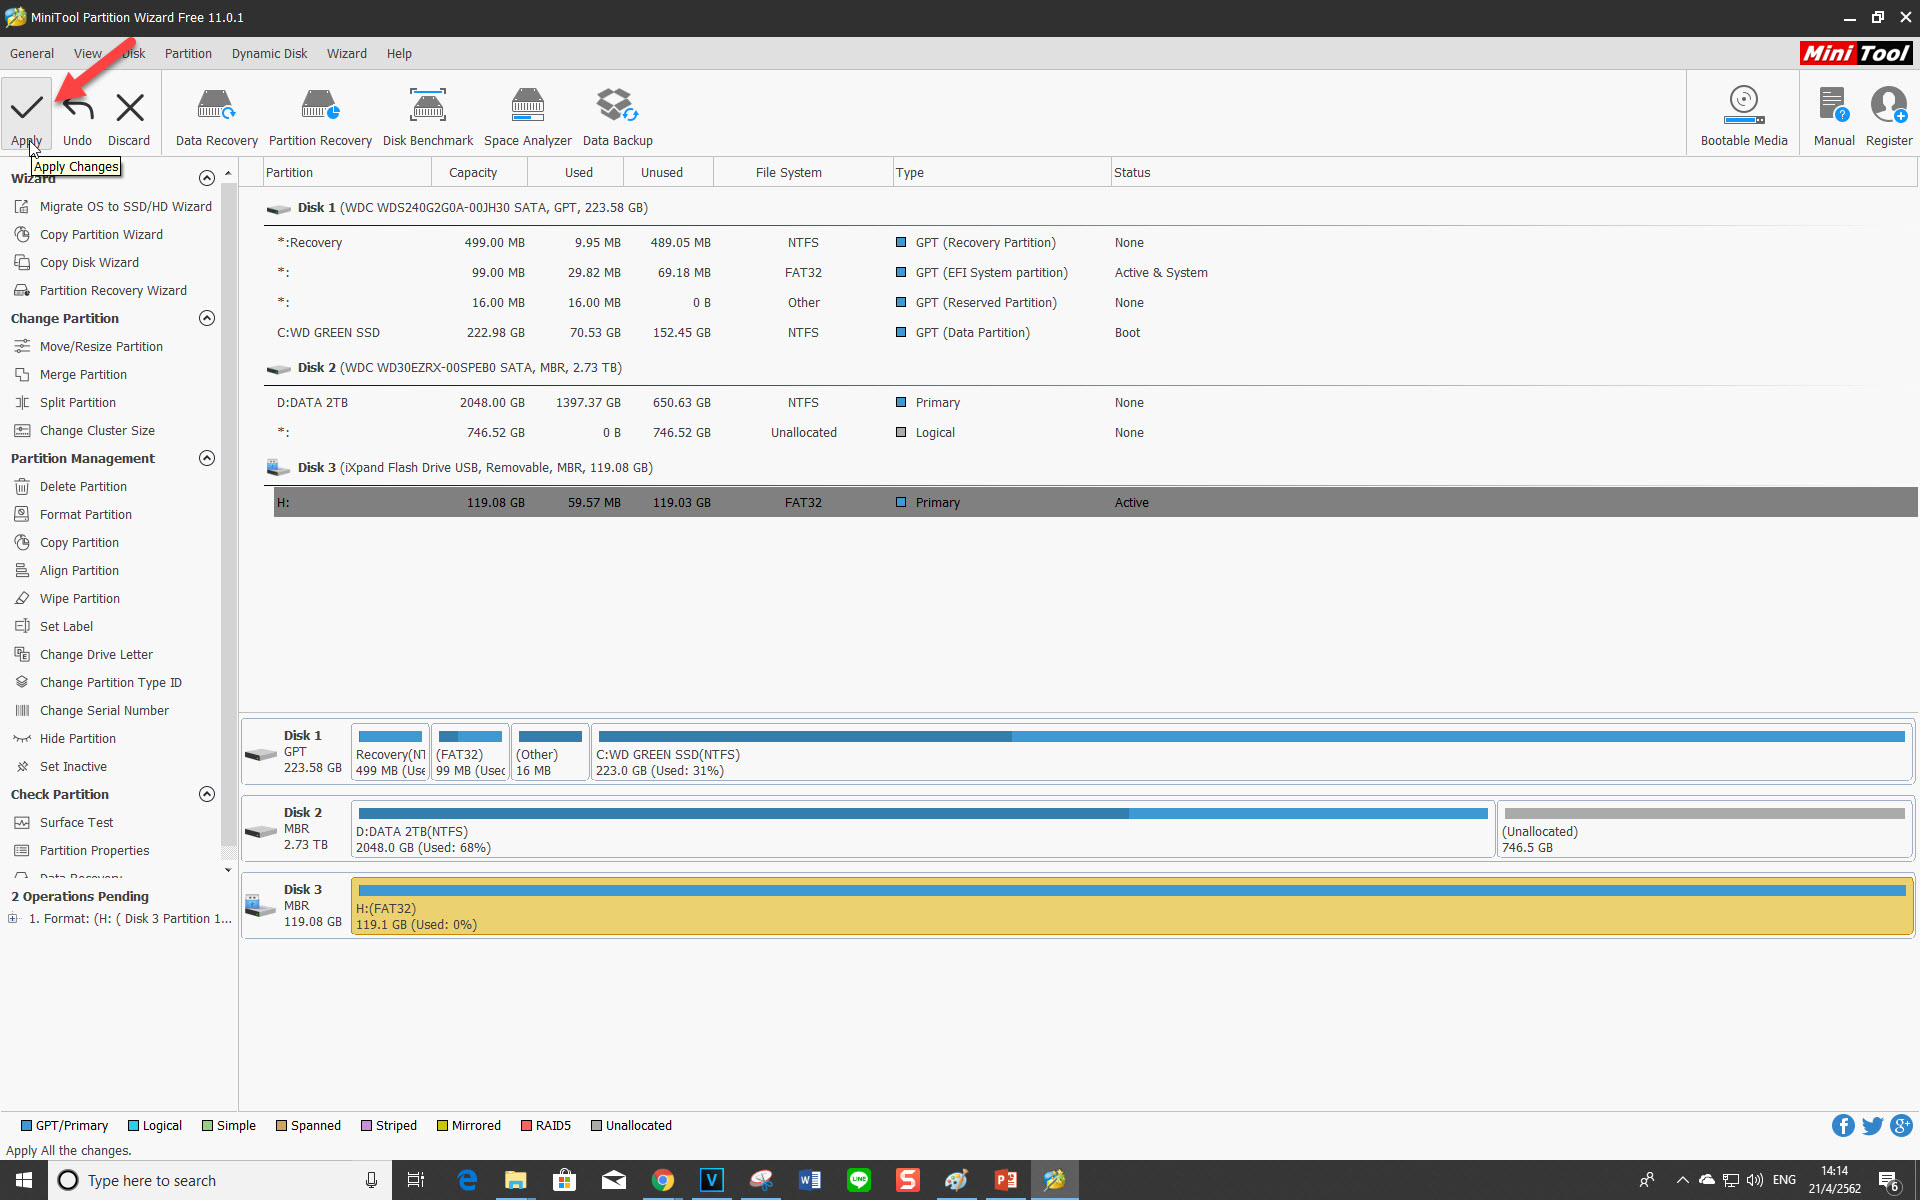Start Partition Recovery Wizard in sidebar
The image size is (1920, 1200).
coord(113,290)
